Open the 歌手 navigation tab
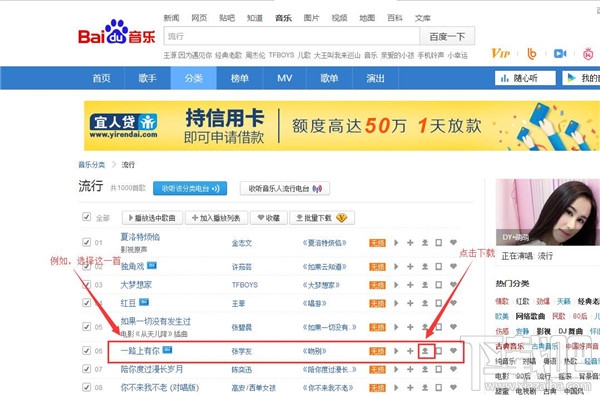This screenshot has height=396, width=600. [x=148, y=78]
